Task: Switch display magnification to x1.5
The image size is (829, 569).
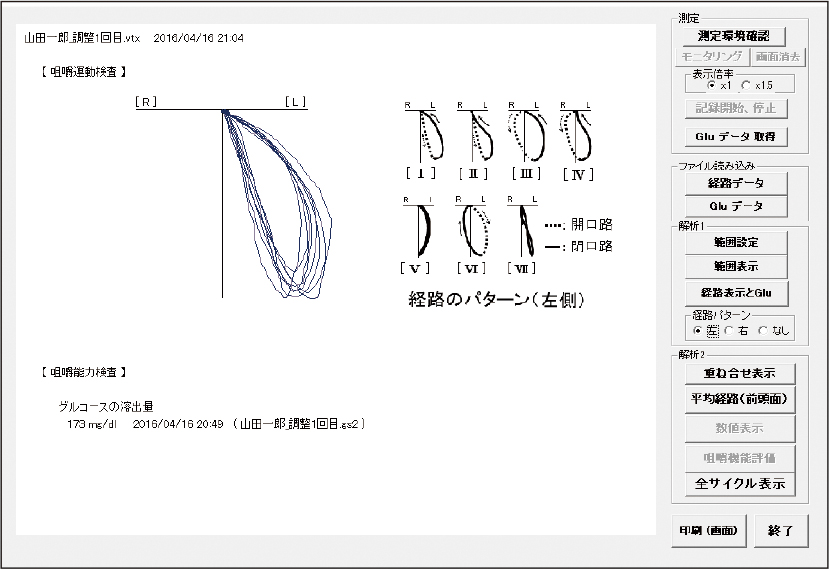Action: (745, 86)
